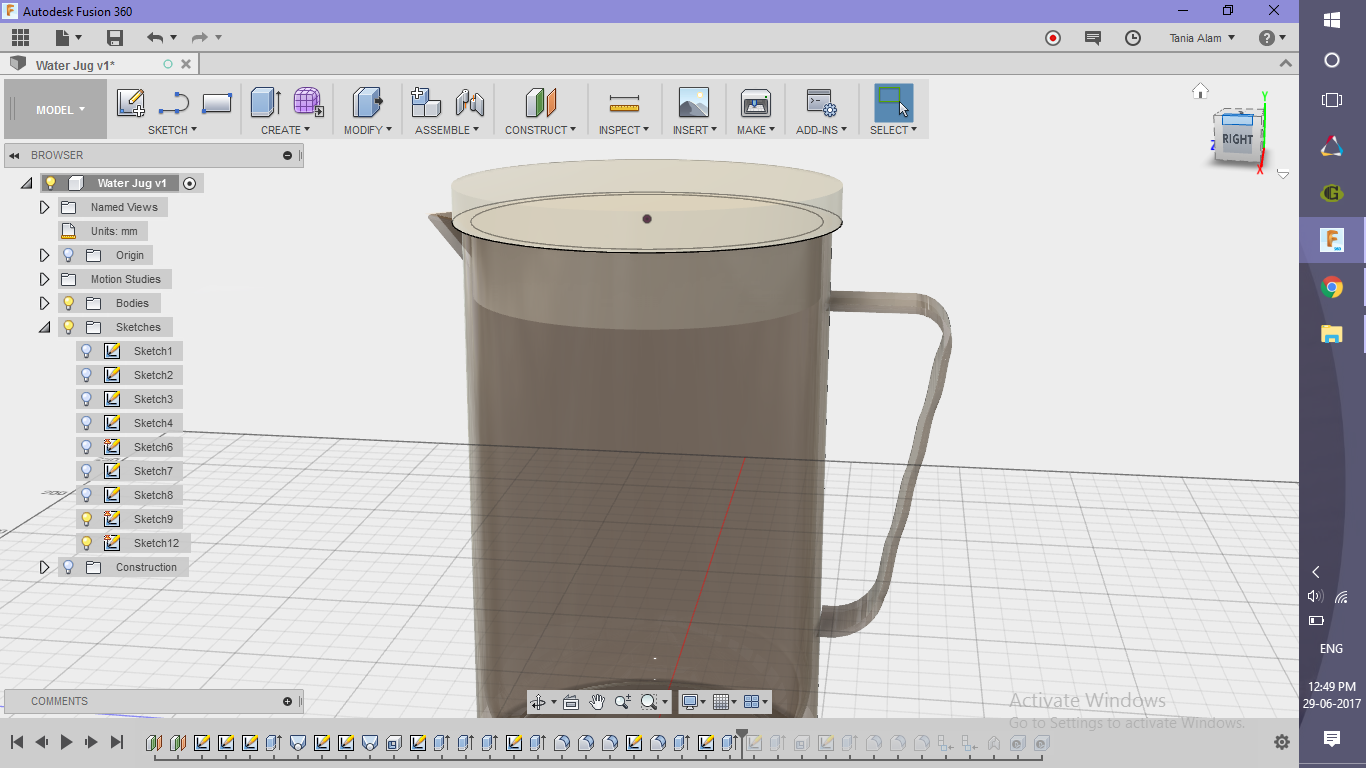The image size is (1366, 768).
Task: Expand the Named Views folder
Action: 44,207
